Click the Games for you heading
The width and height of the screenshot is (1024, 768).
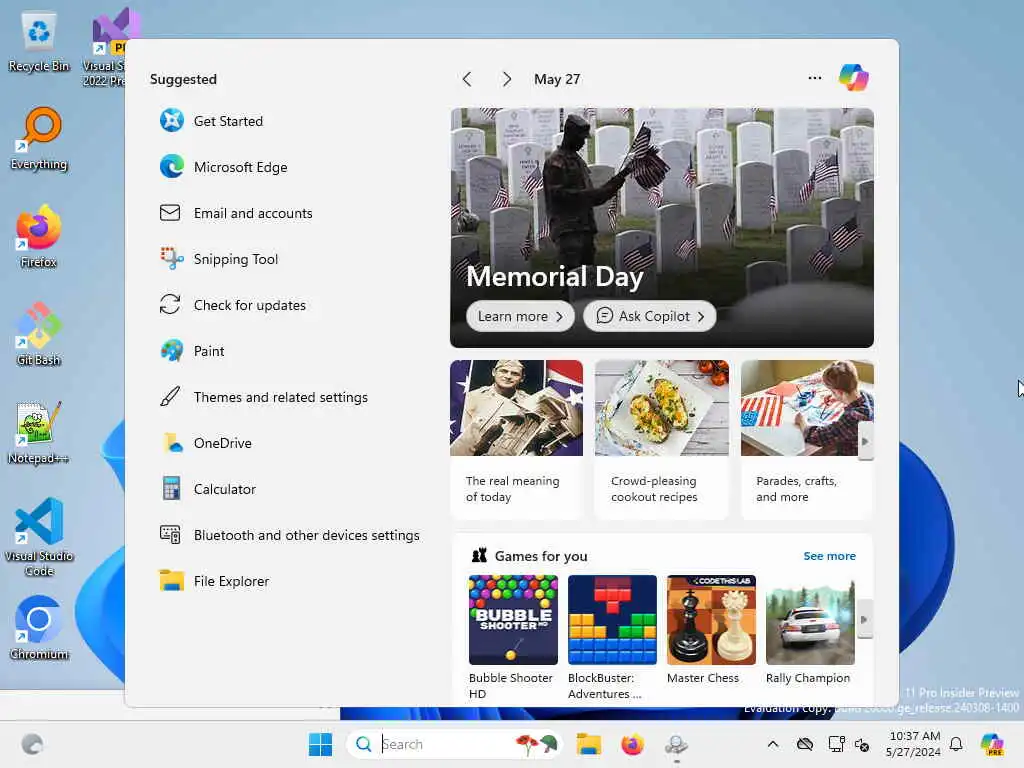541,556
